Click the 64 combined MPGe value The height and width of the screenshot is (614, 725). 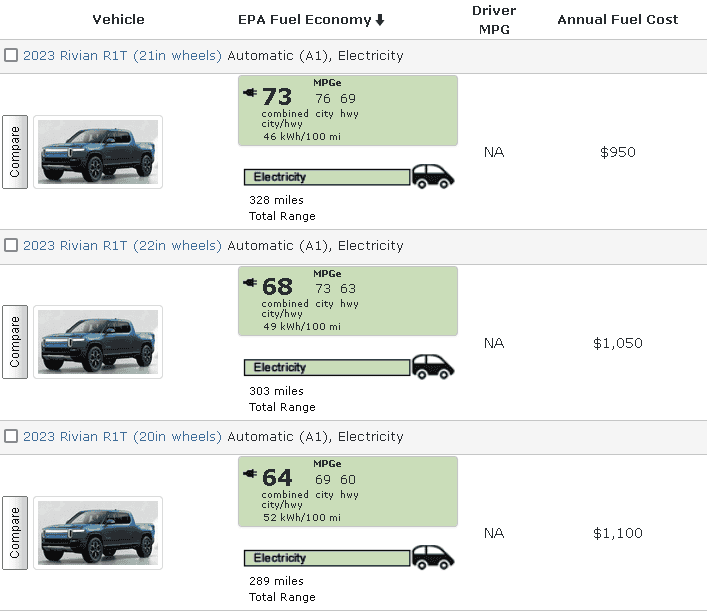[x=277, y=478]
